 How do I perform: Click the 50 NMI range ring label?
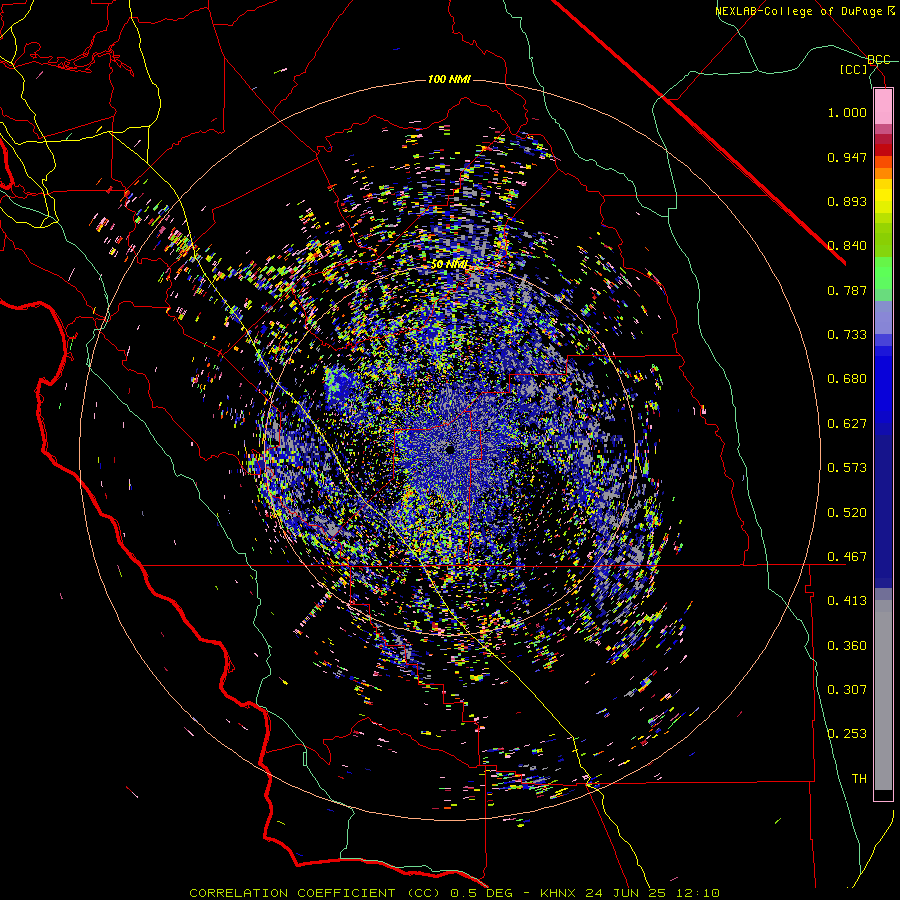click(449, 265)
